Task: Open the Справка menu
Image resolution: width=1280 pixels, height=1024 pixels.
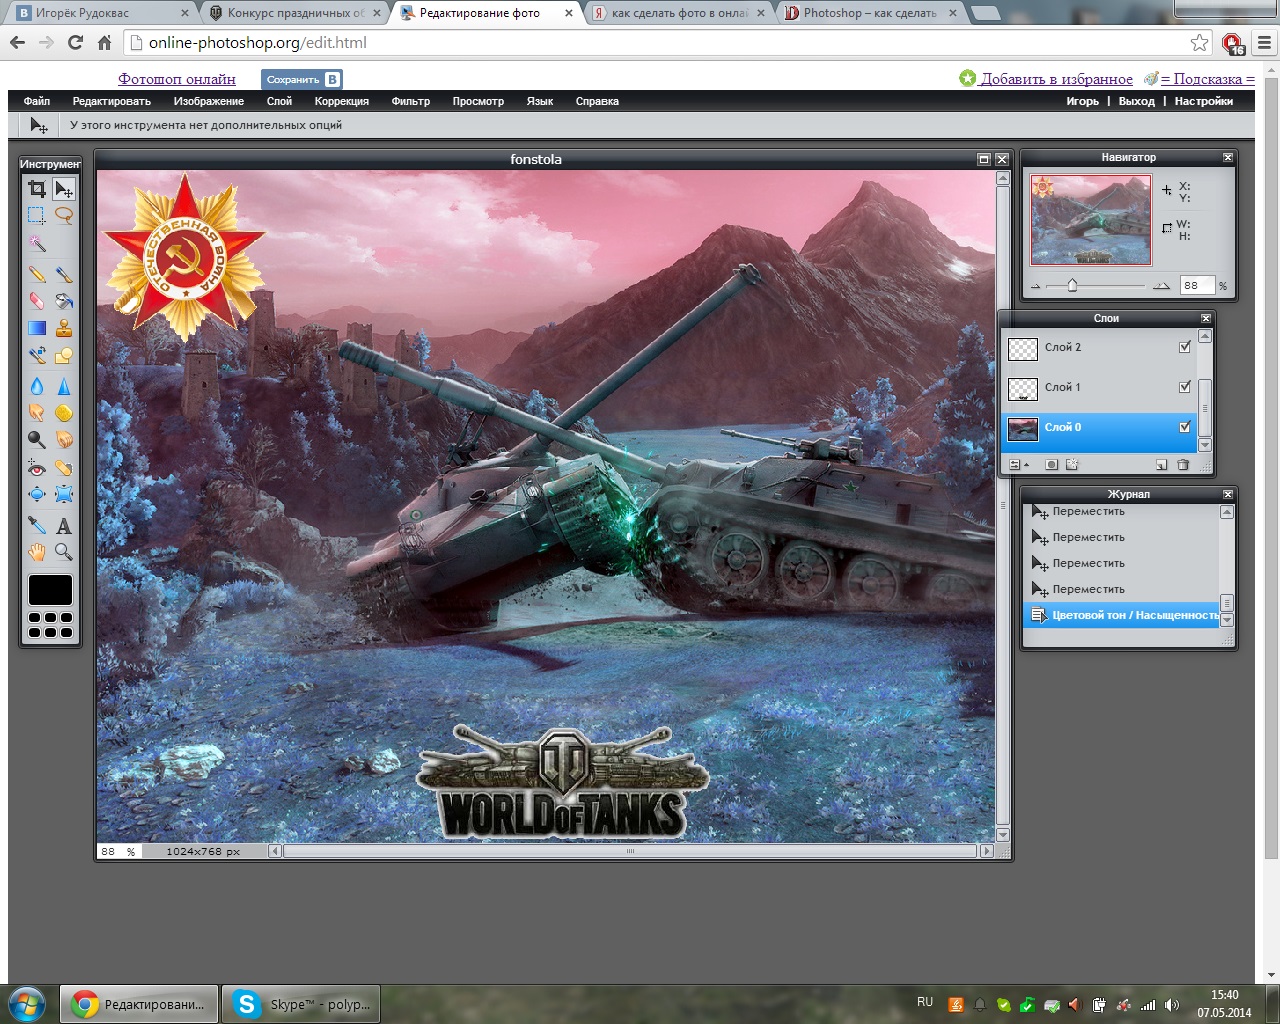Action: (x=597, y=101)
